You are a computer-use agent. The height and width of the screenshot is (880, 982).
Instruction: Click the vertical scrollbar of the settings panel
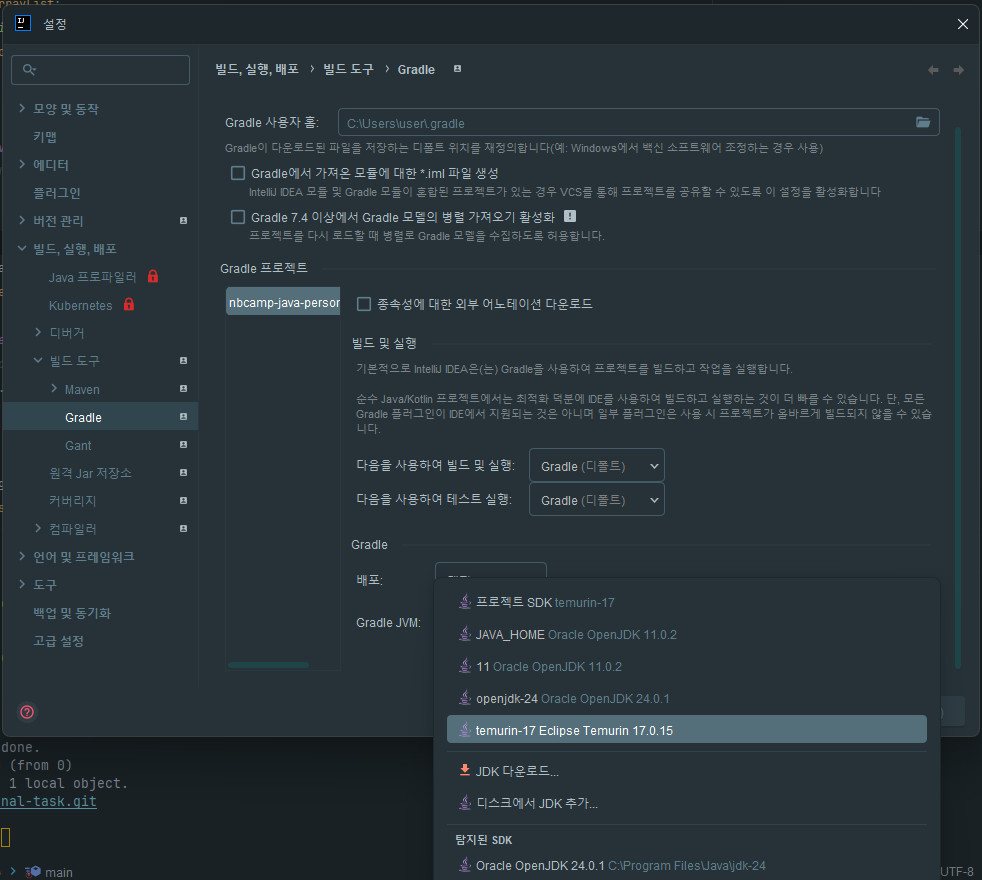pyautogui.click(x=958, y=398)
